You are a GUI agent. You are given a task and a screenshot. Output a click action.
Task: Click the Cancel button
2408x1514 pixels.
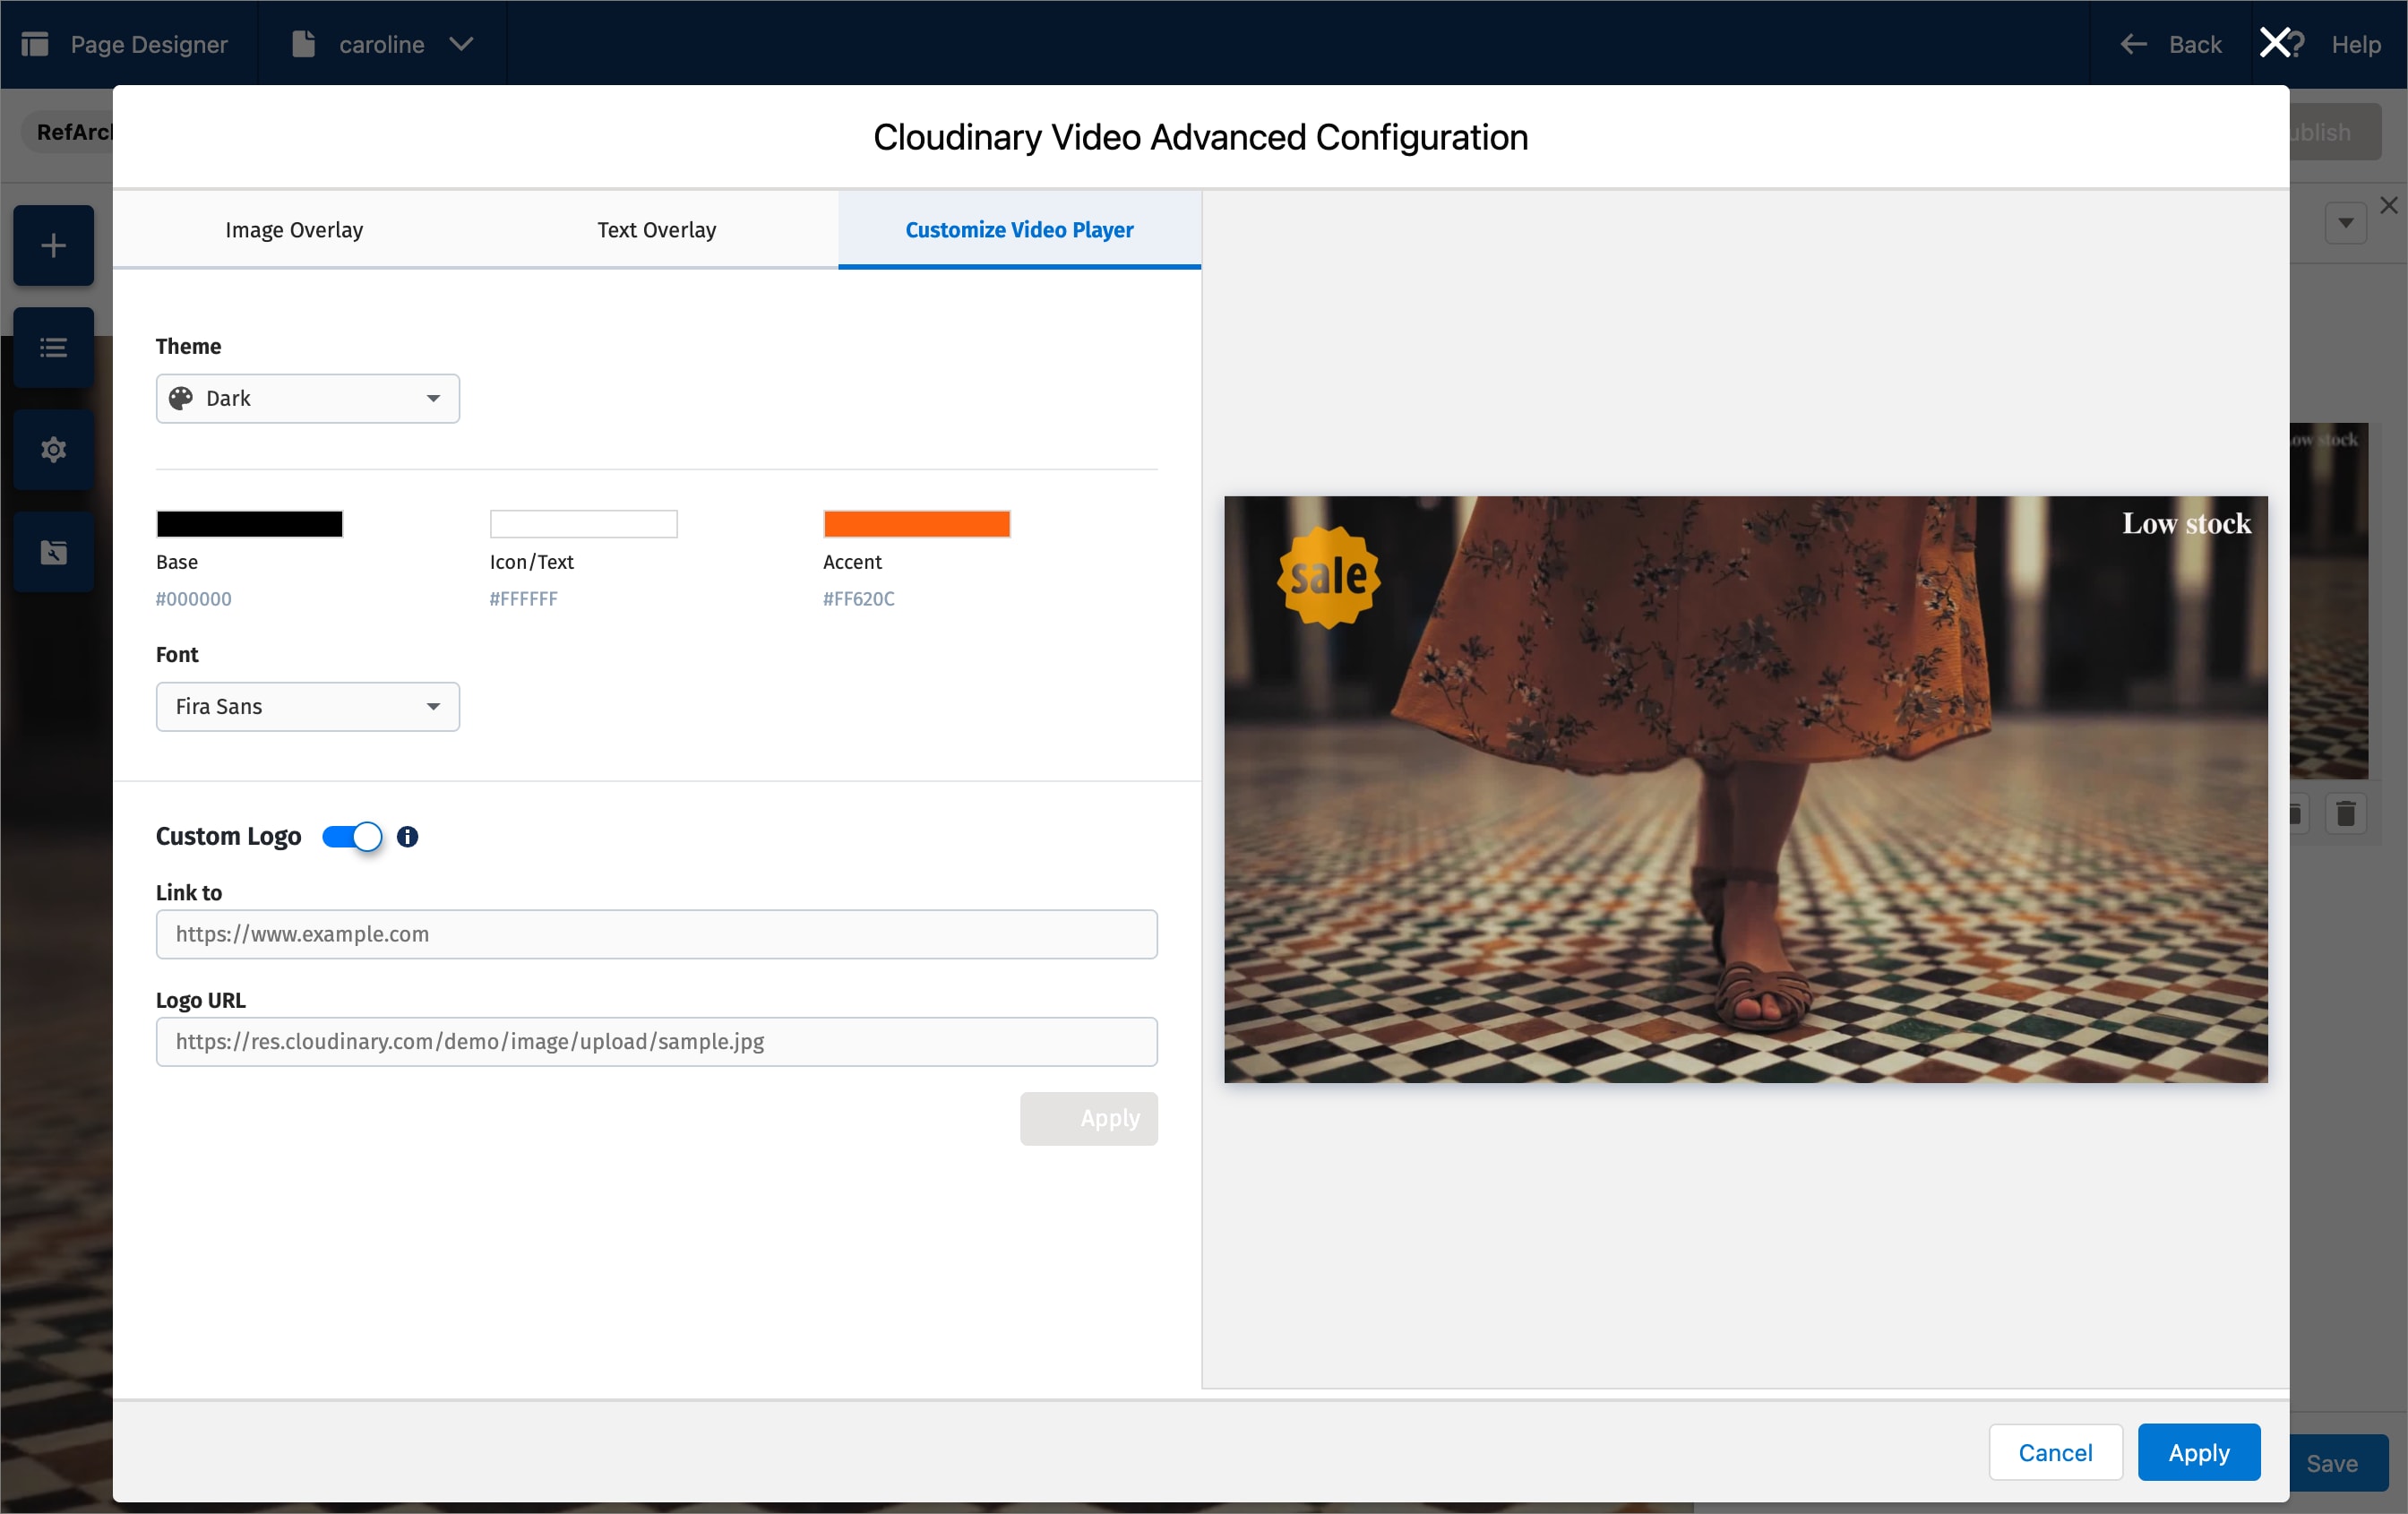tap(2055, 1452)
